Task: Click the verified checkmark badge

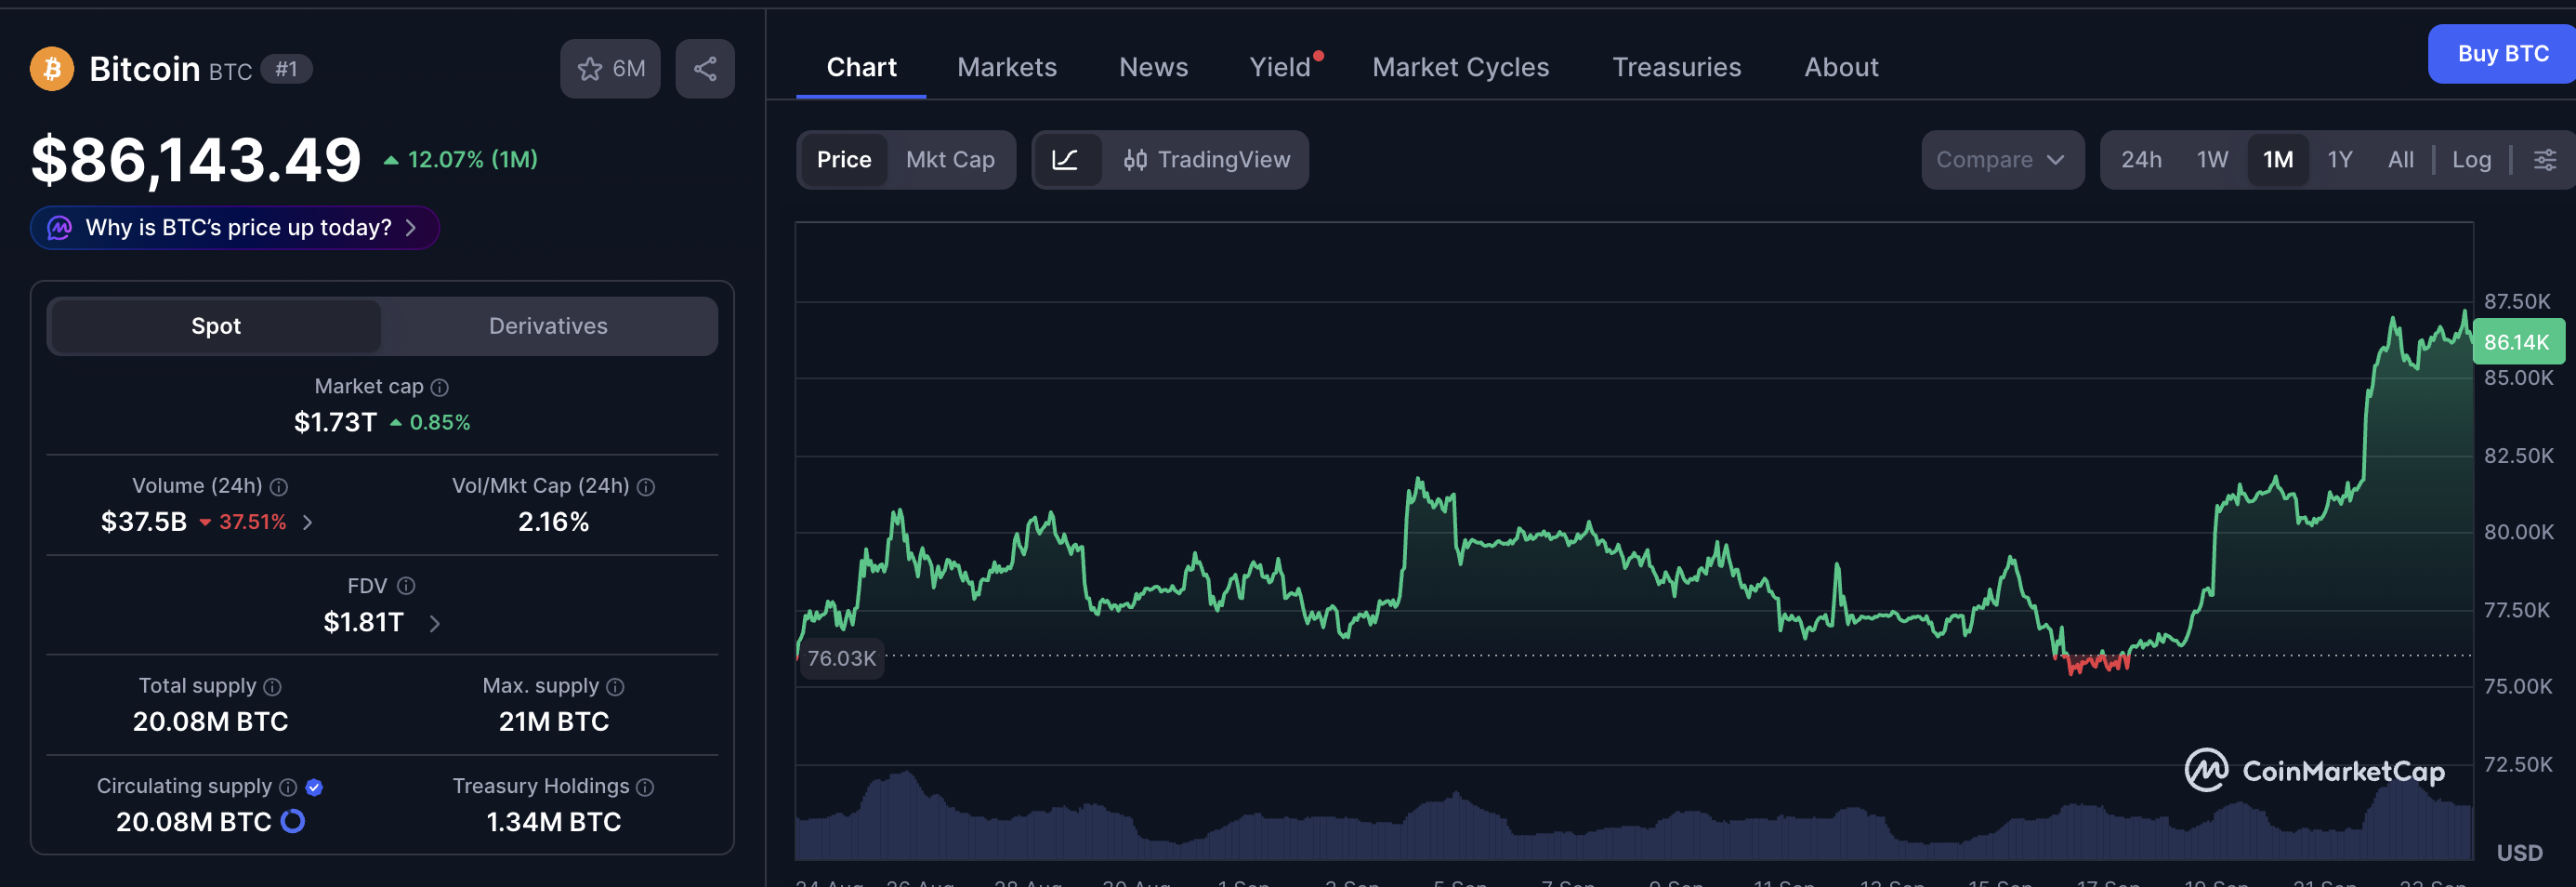Action: click(314, 787)
